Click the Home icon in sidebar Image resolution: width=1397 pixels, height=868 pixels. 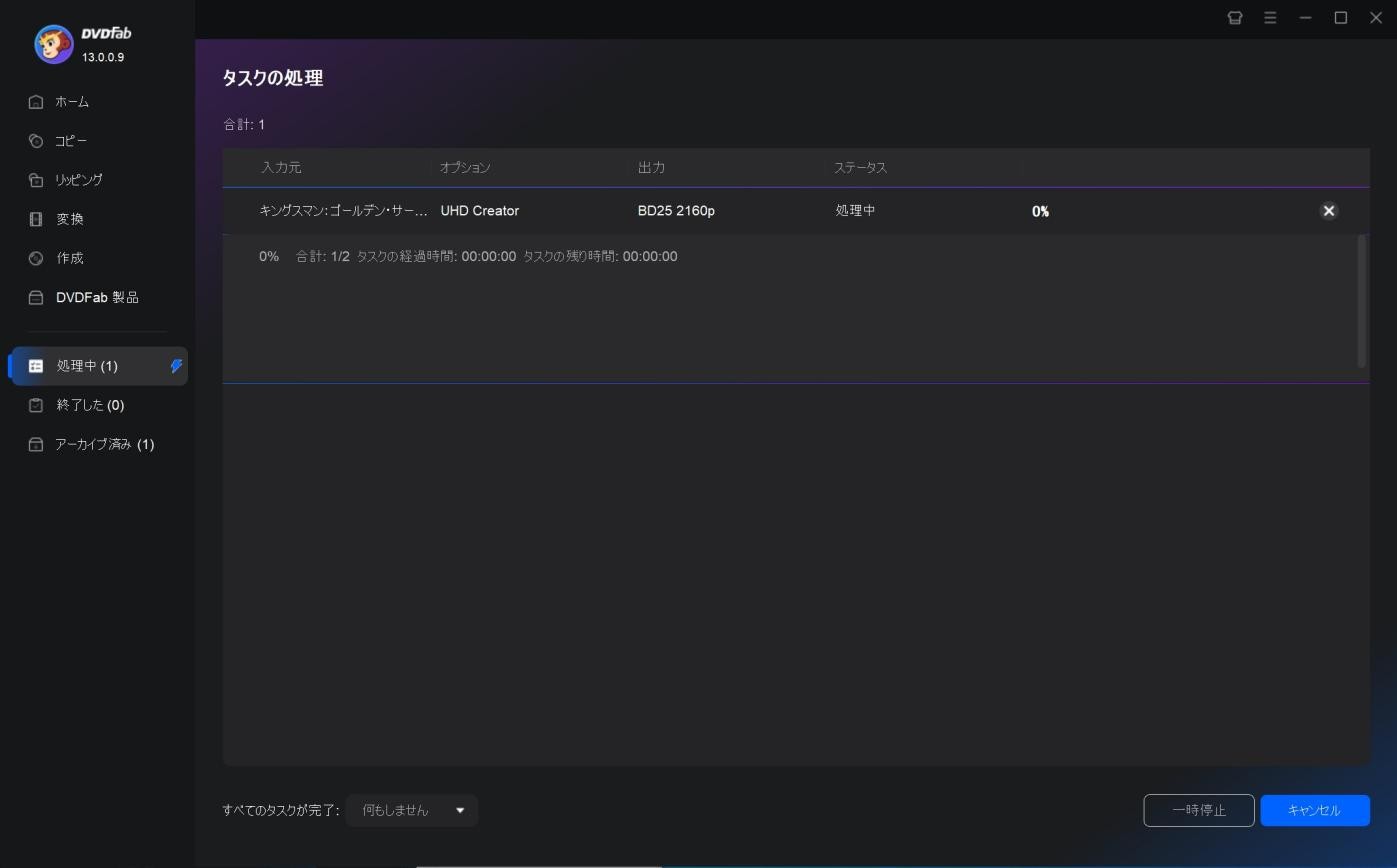tap(36, 102)
